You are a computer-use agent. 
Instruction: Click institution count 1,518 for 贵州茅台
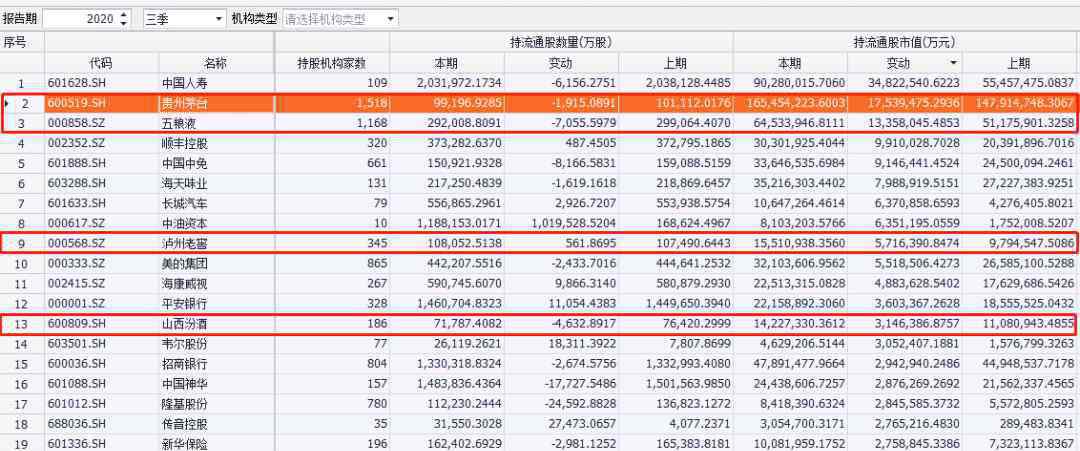coord(332,103)
